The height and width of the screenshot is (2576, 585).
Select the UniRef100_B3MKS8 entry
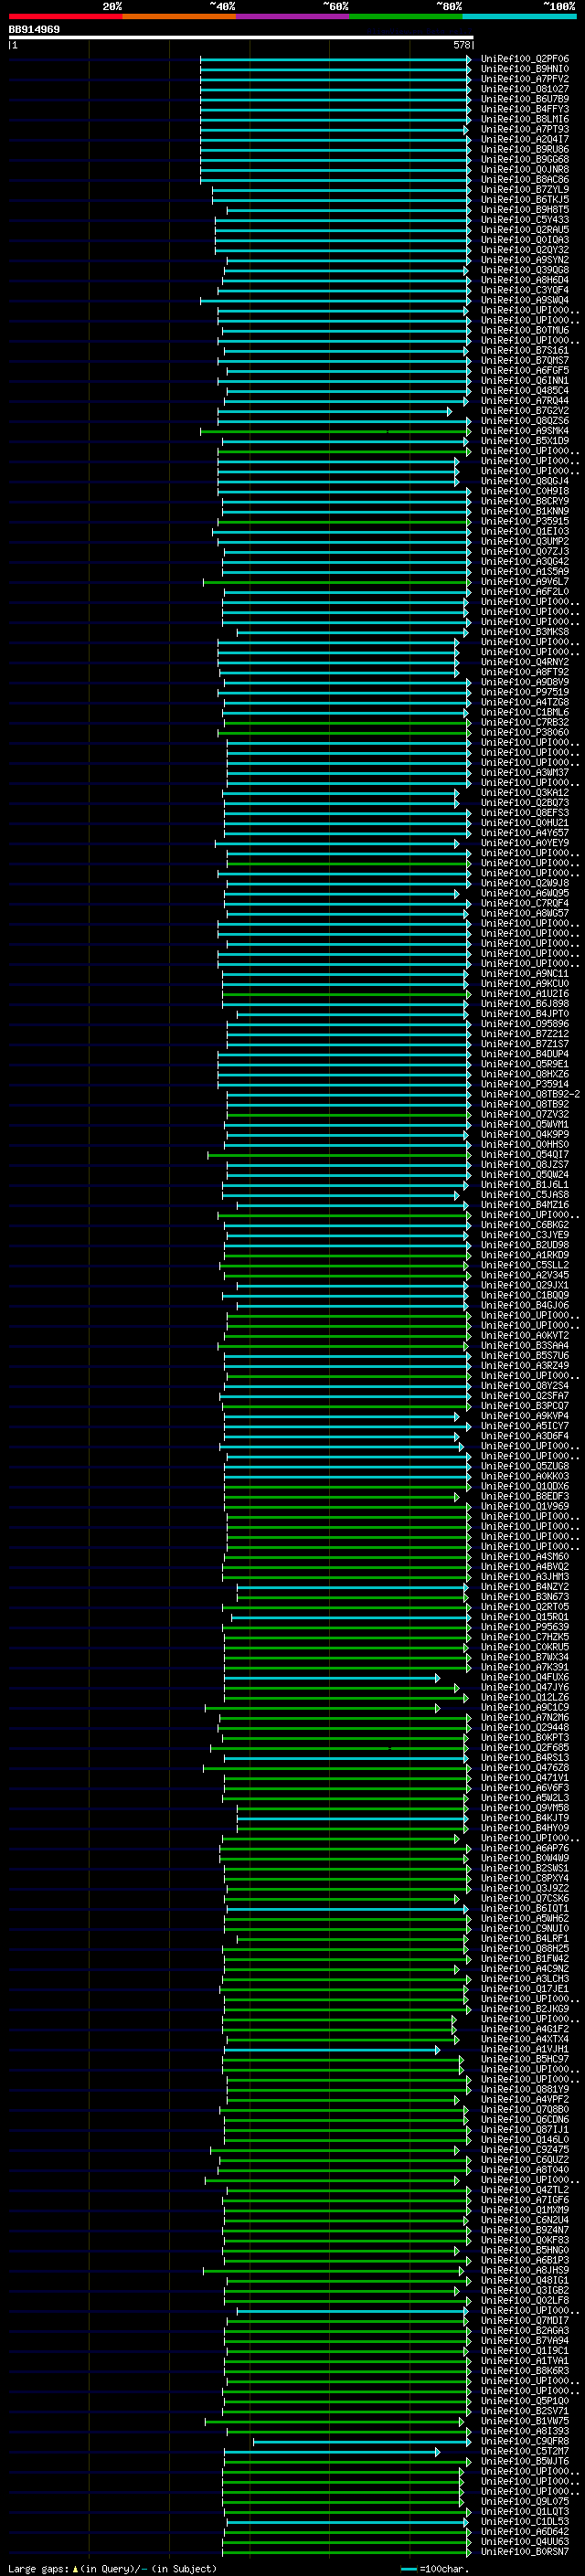click(x=525, y=632)
